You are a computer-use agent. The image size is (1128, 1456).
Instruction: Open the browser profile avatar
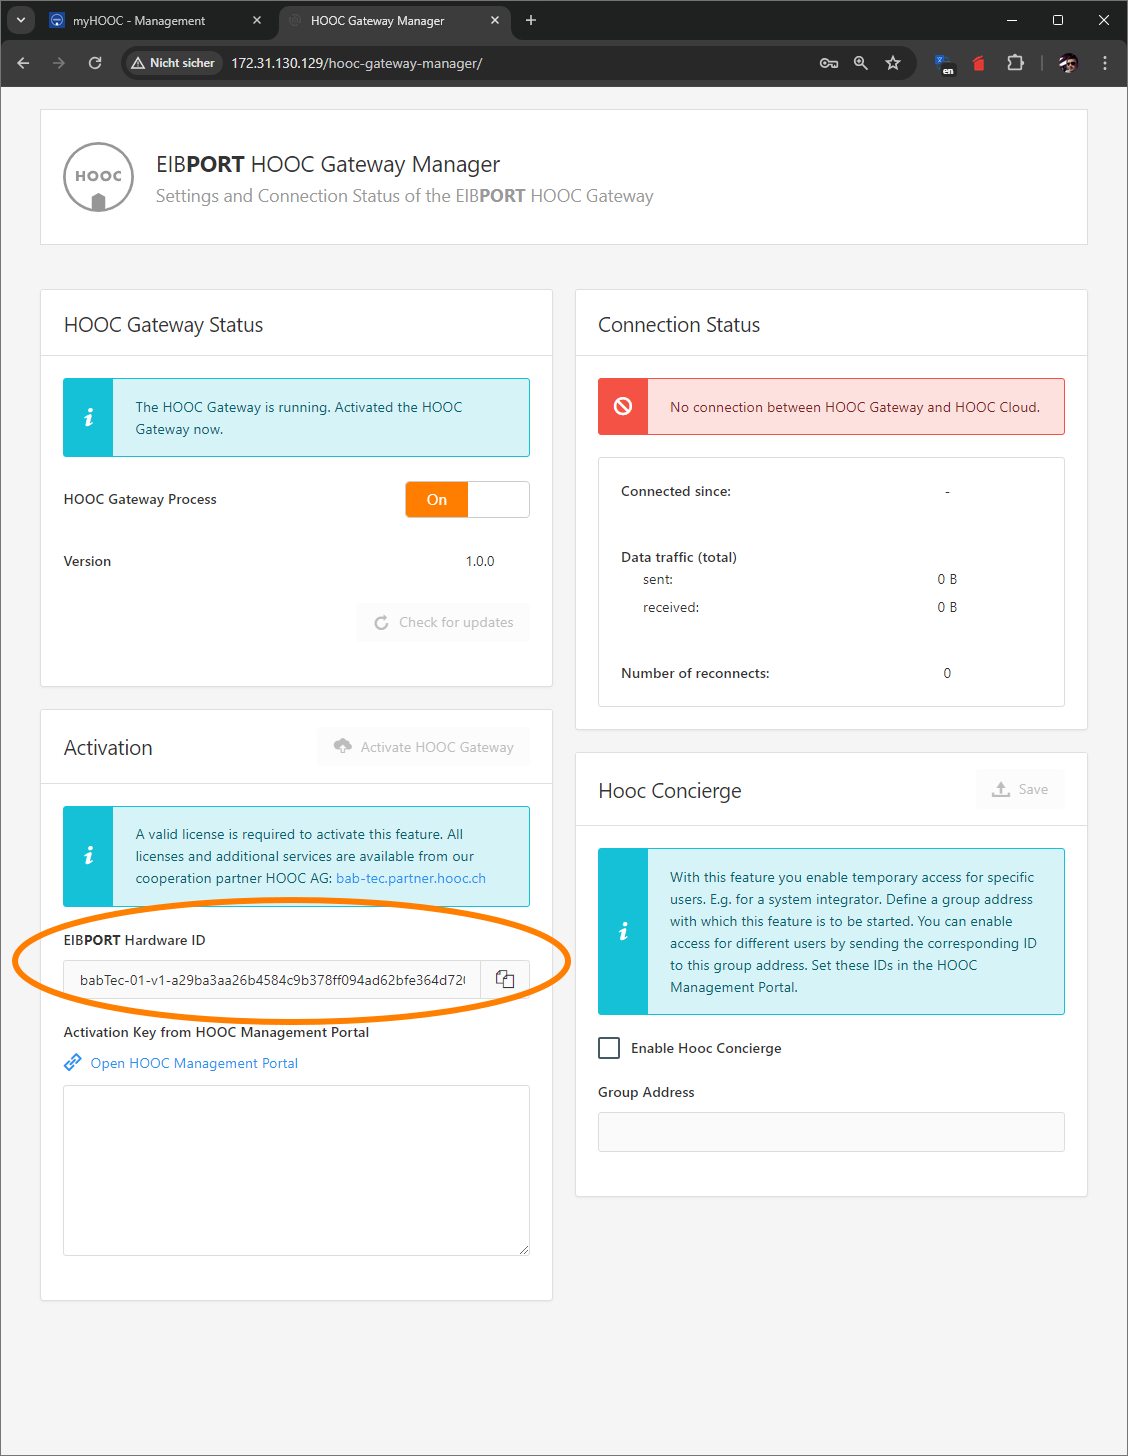tap(1068, 63)
